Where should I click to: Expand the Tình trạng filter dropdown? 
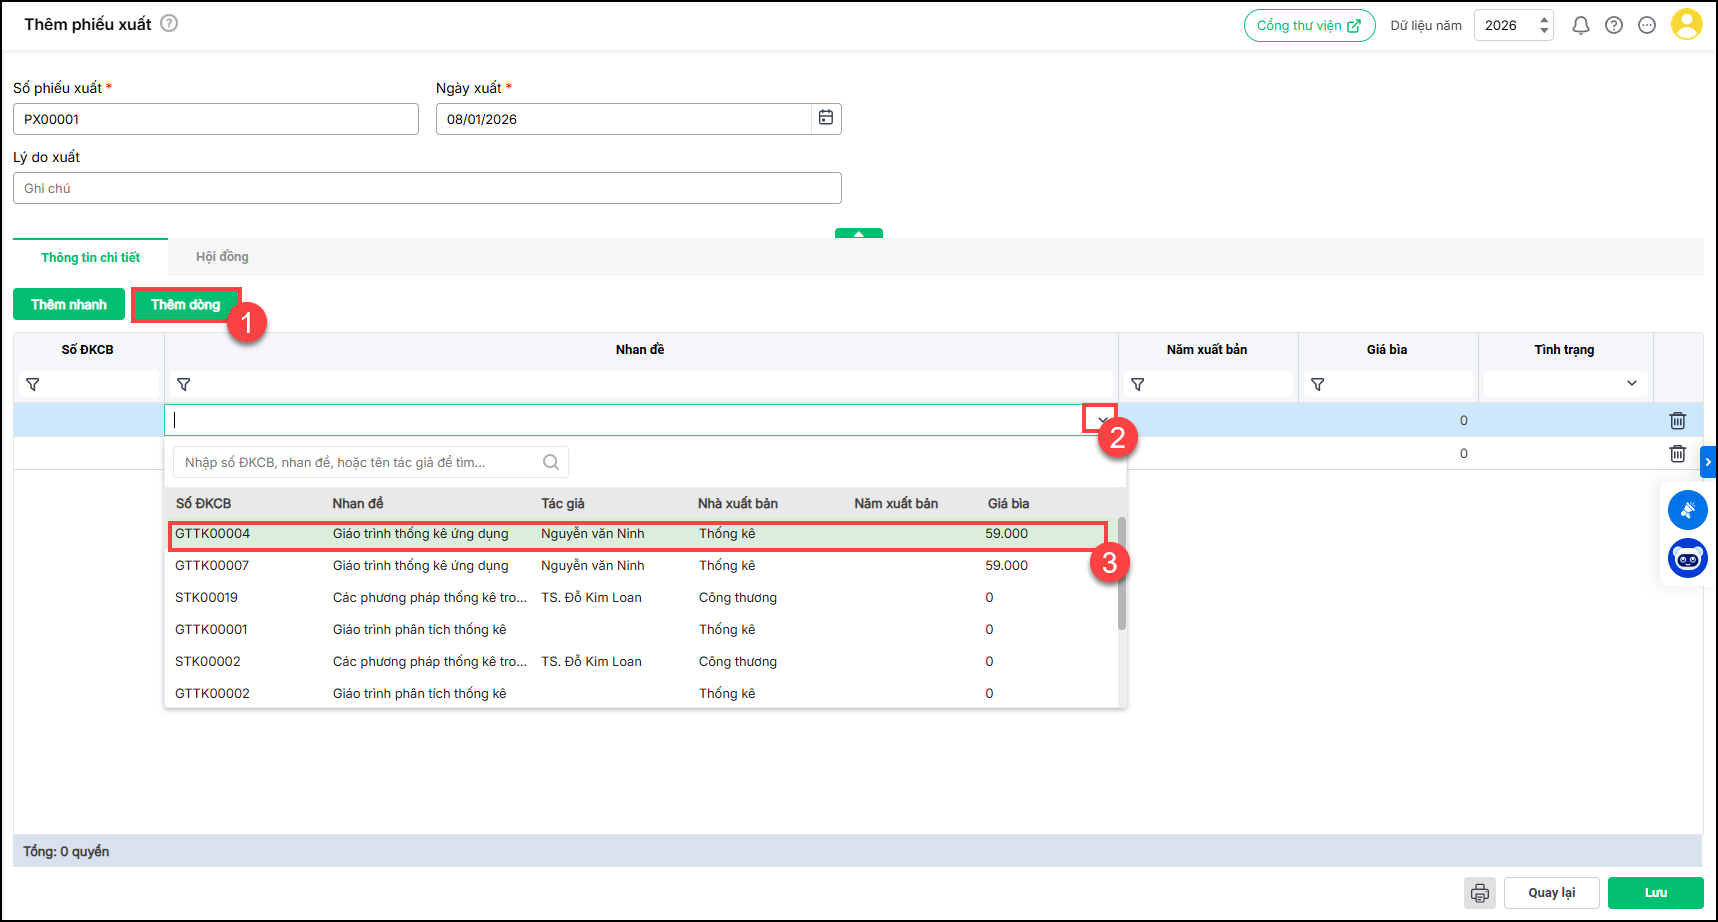click(x=1631, y=384)
